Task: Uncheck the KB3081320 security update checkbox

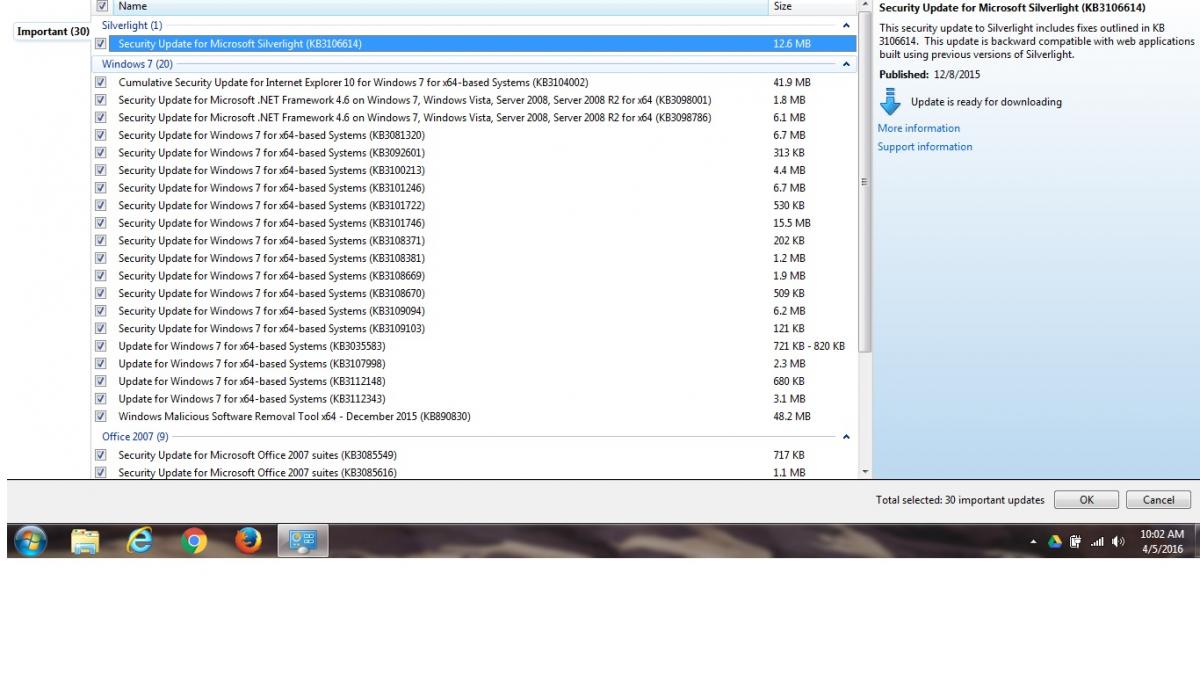Action: point(100,135)
